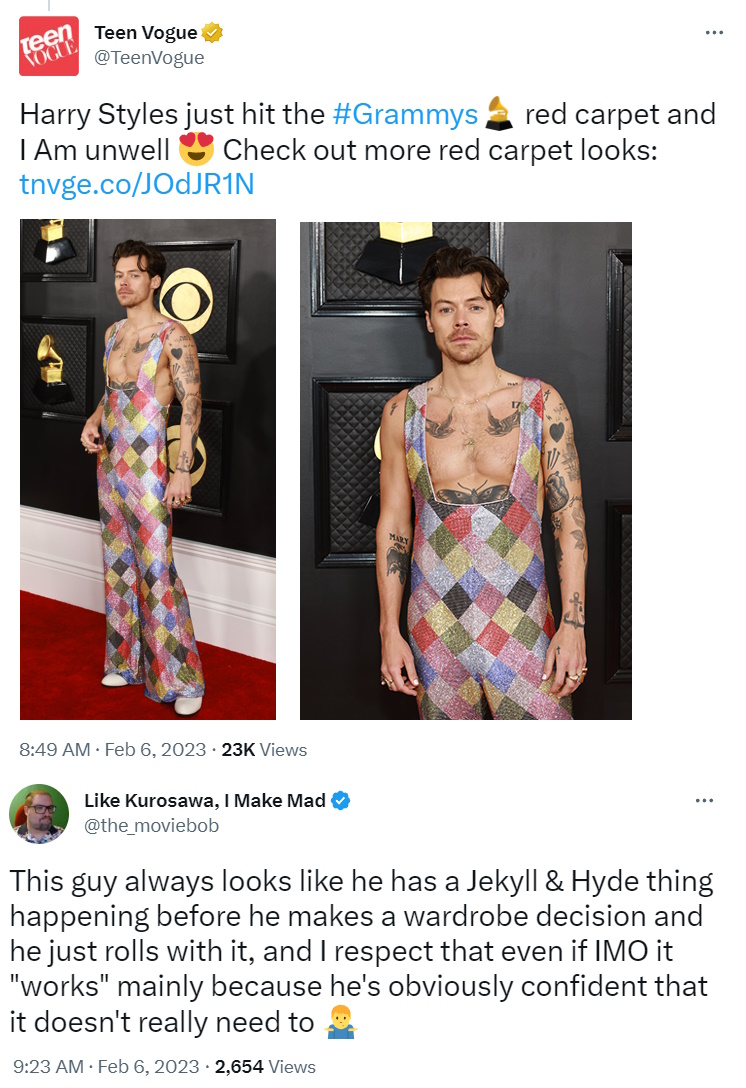Open Teen Vogue tweet more options menu

[x=714, y=33]
